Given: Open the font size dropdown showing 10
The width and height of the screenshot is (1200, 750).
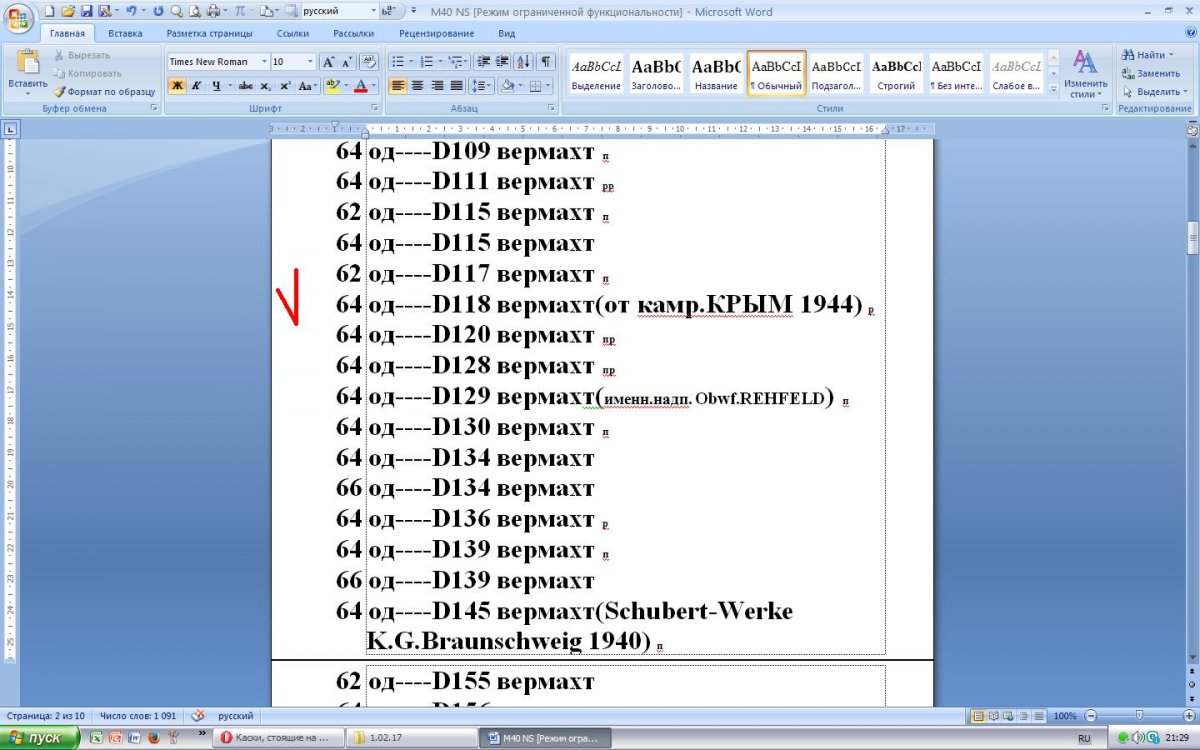Looking at the screenshot, I should [309, 61].
